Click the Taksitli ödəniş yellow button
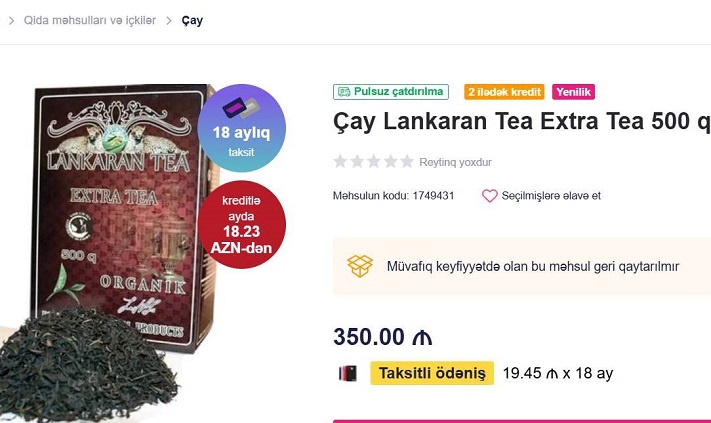Image resolution: width=711 pixels, height=423 pixels. [432, 373]
